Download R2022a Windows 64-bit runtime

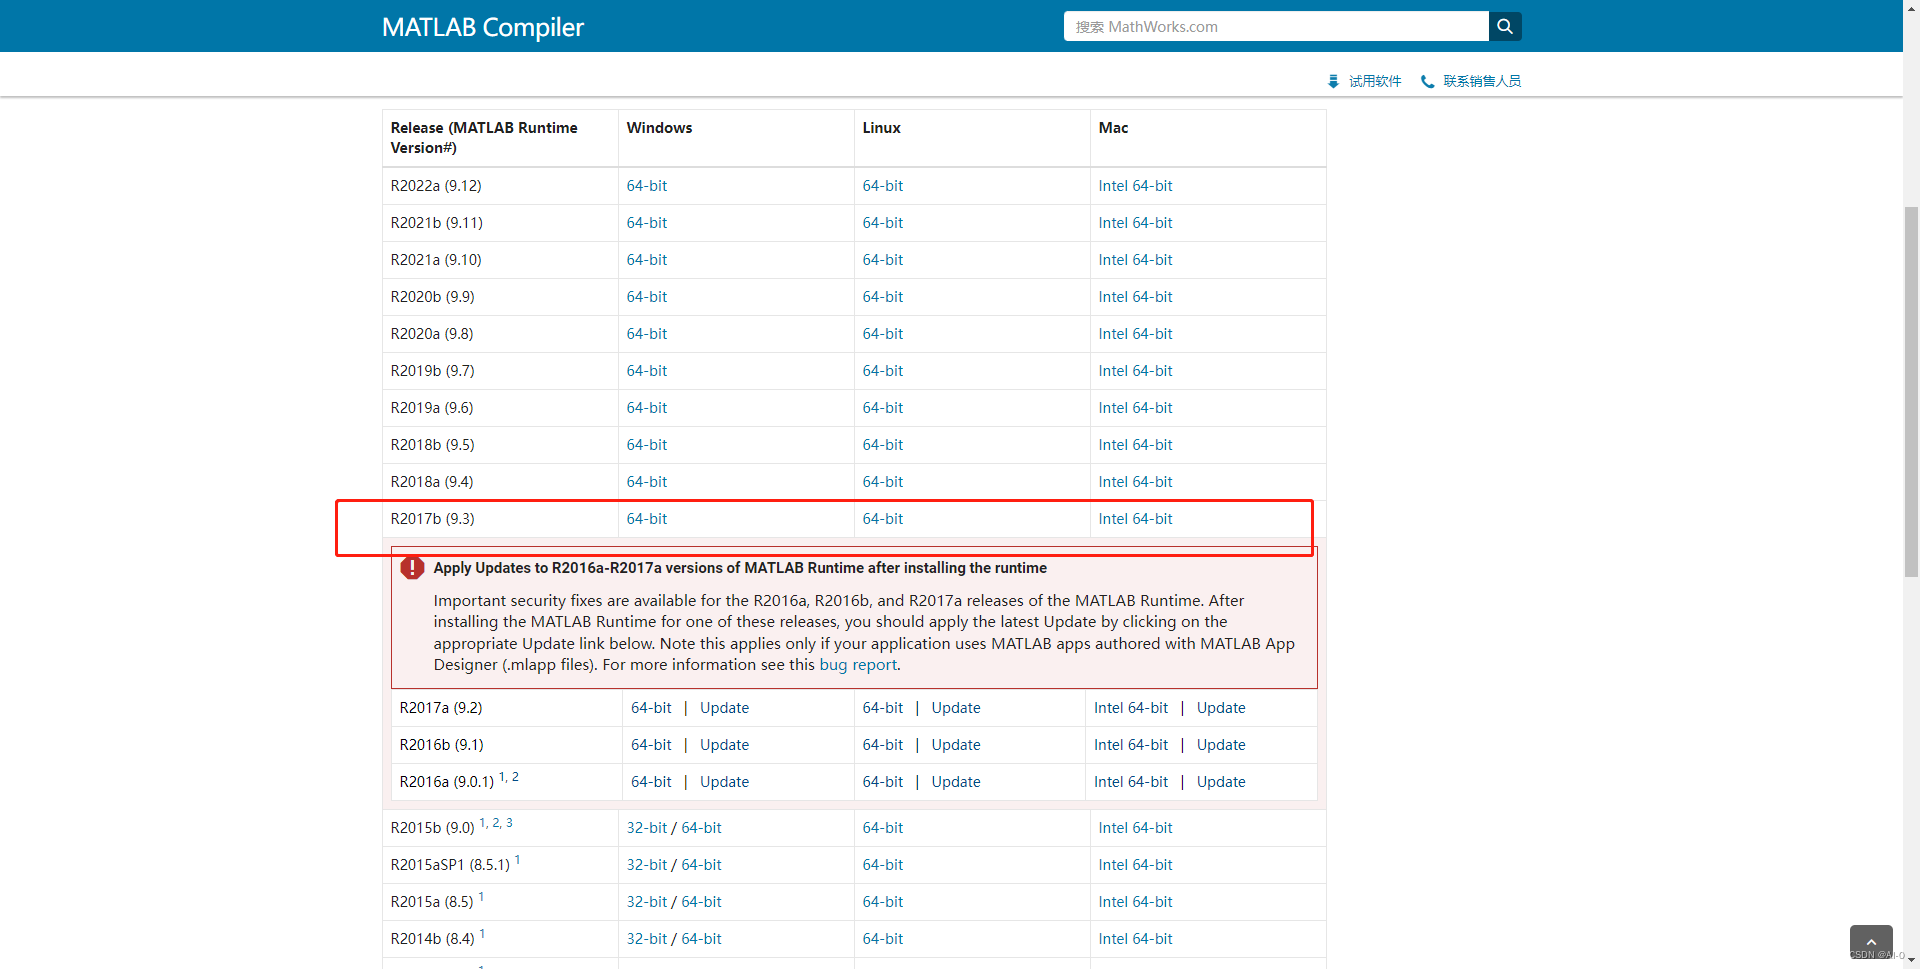(647, 186)
